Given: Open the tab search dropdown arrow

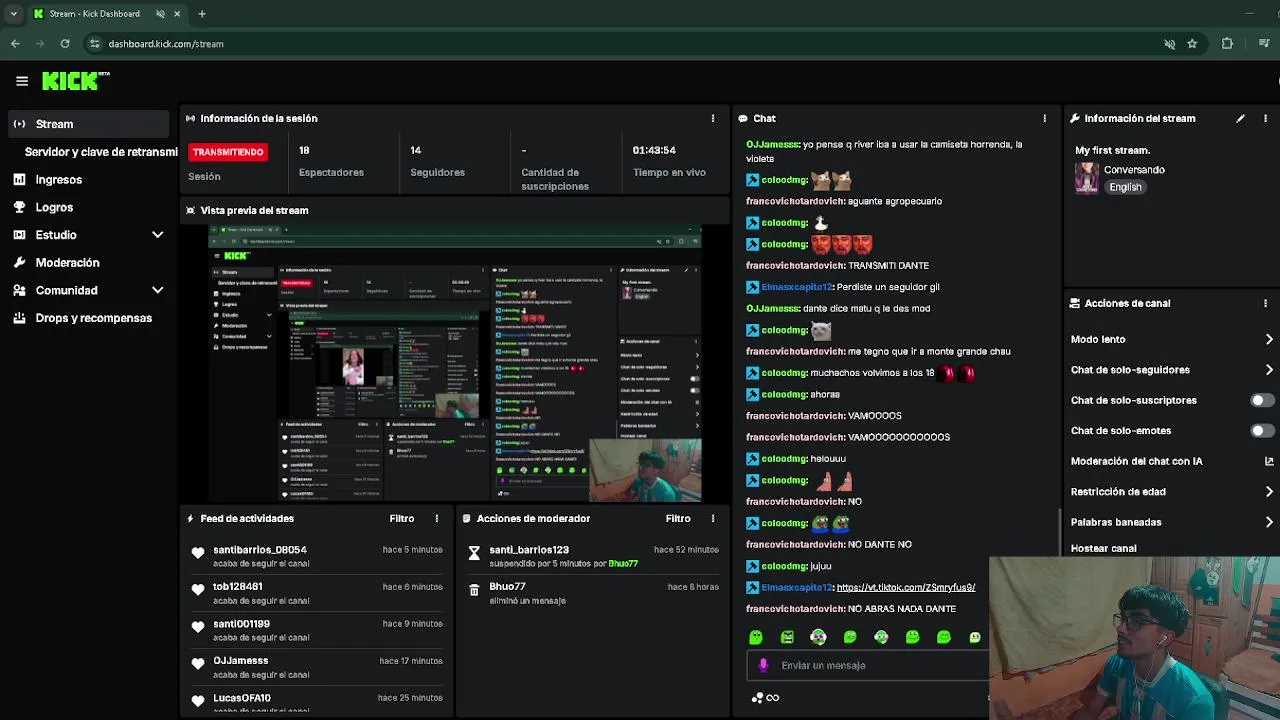Looking at the screenshot, I should point(13,14).
